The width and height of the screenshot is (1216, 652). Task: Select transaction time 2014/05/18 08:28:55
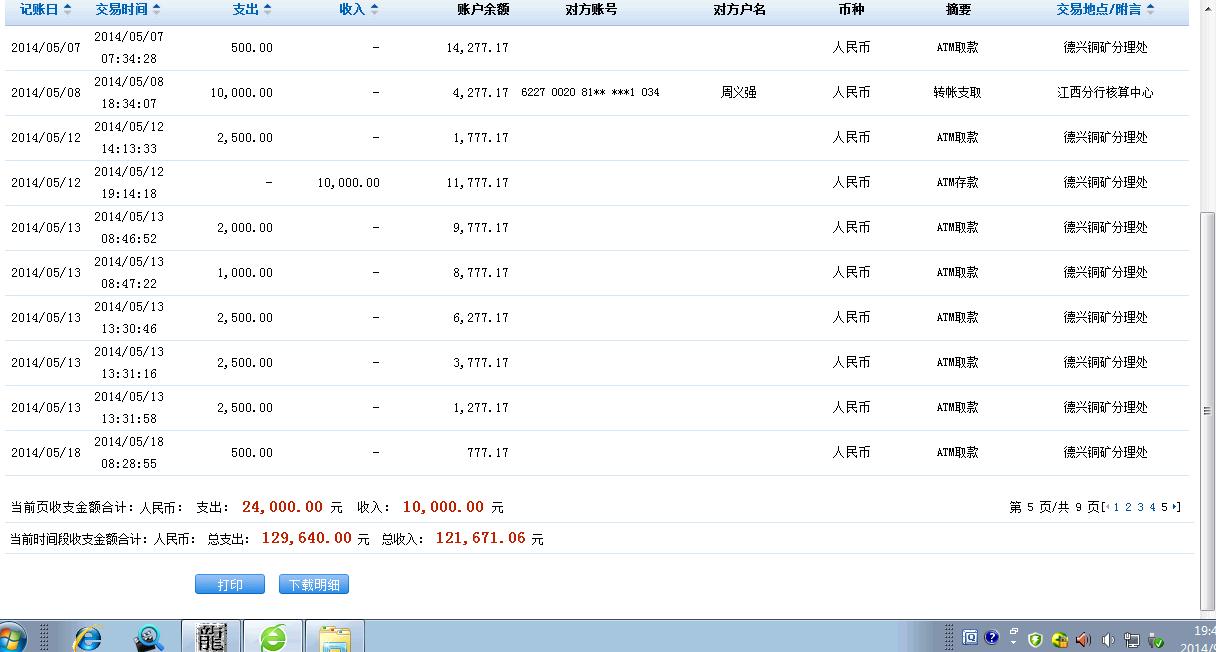[x=129, y=453]
